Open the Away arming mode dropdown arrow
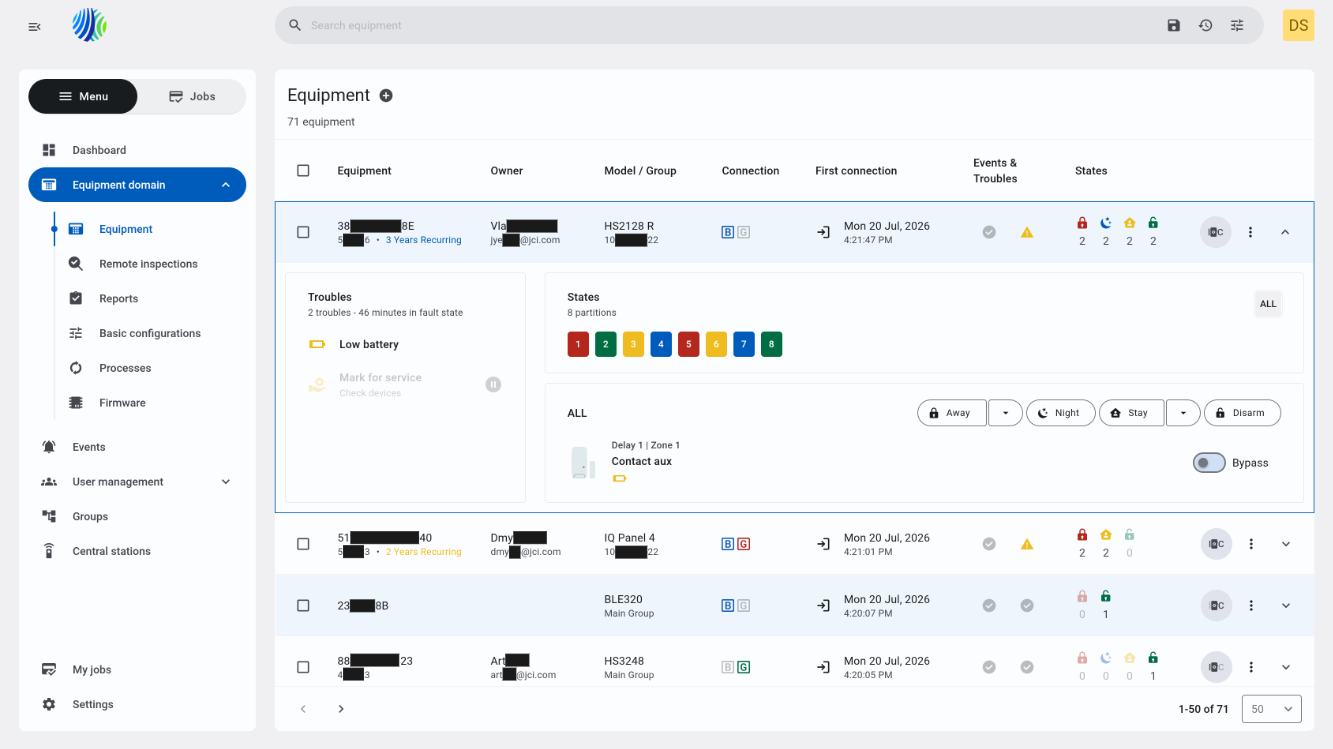Viewport: 1333px width, 749px height. [x=1005, y=413]
